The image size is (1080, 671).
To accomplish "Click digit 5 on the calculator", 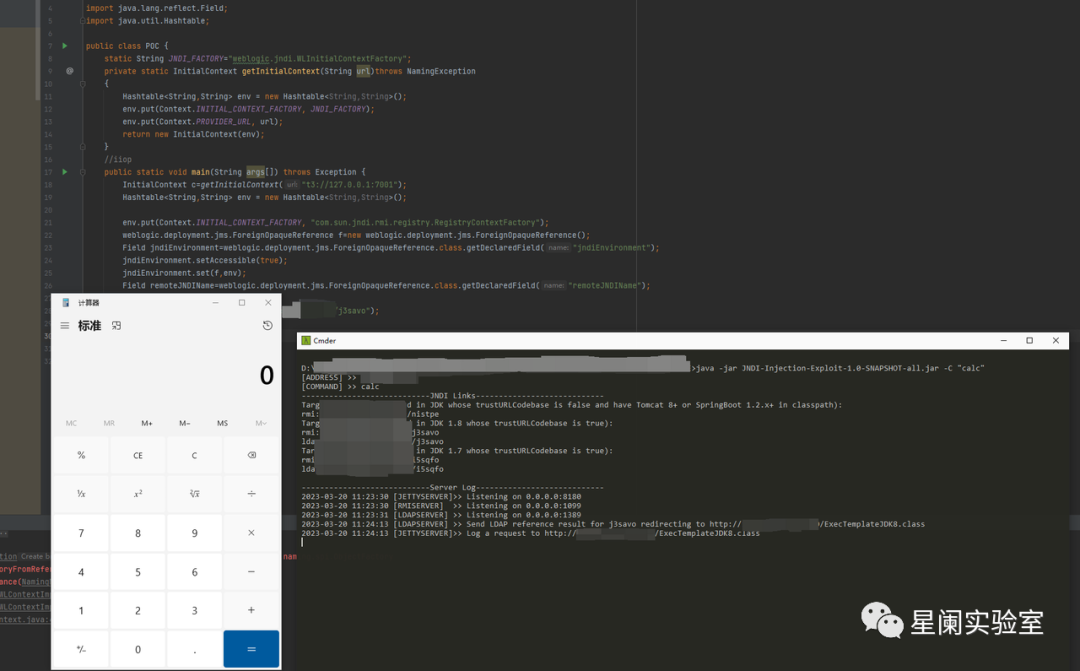I will coord(138,572).
